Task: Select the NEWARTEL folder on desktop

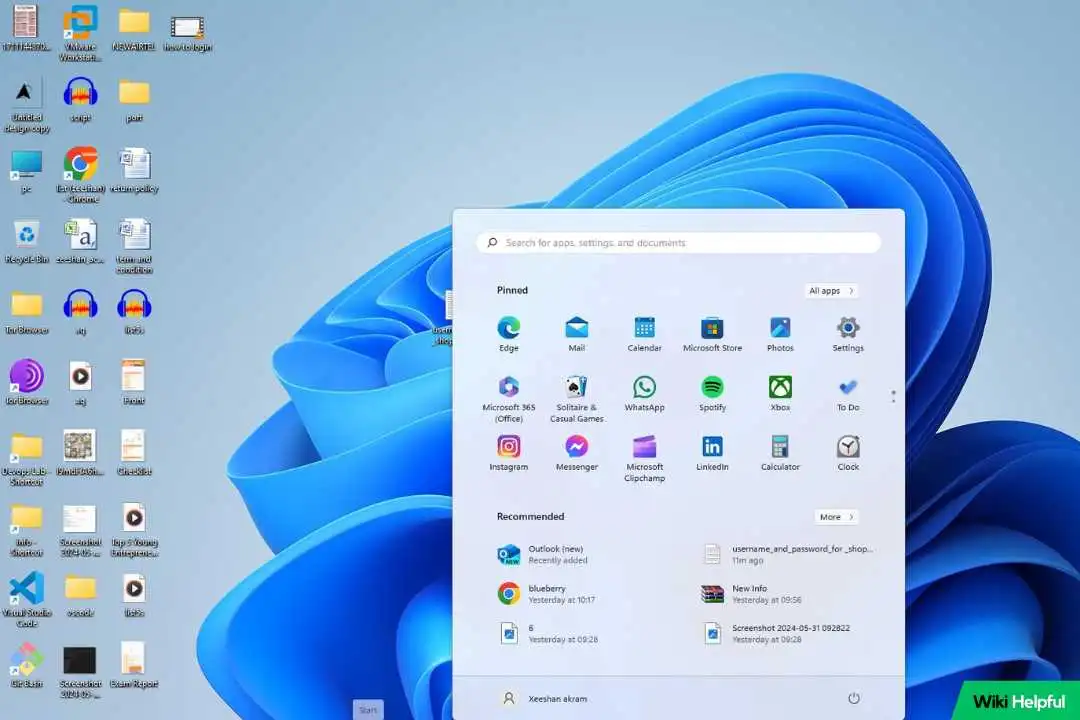Action: click(134, 29)
